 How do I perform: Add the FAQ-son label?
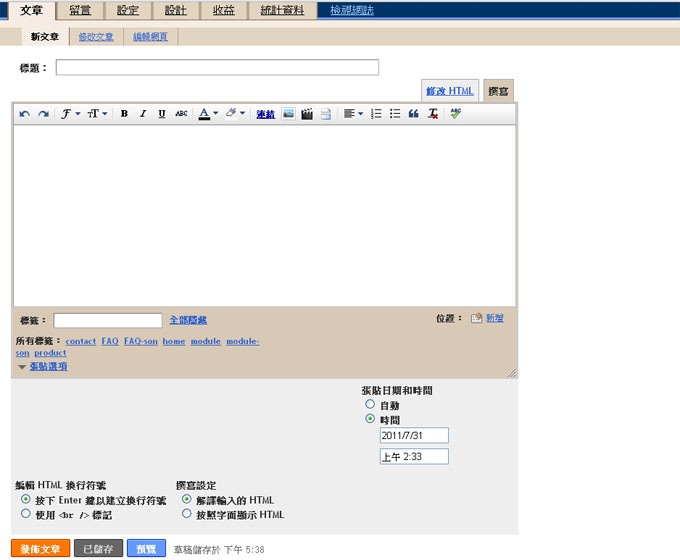141,341
